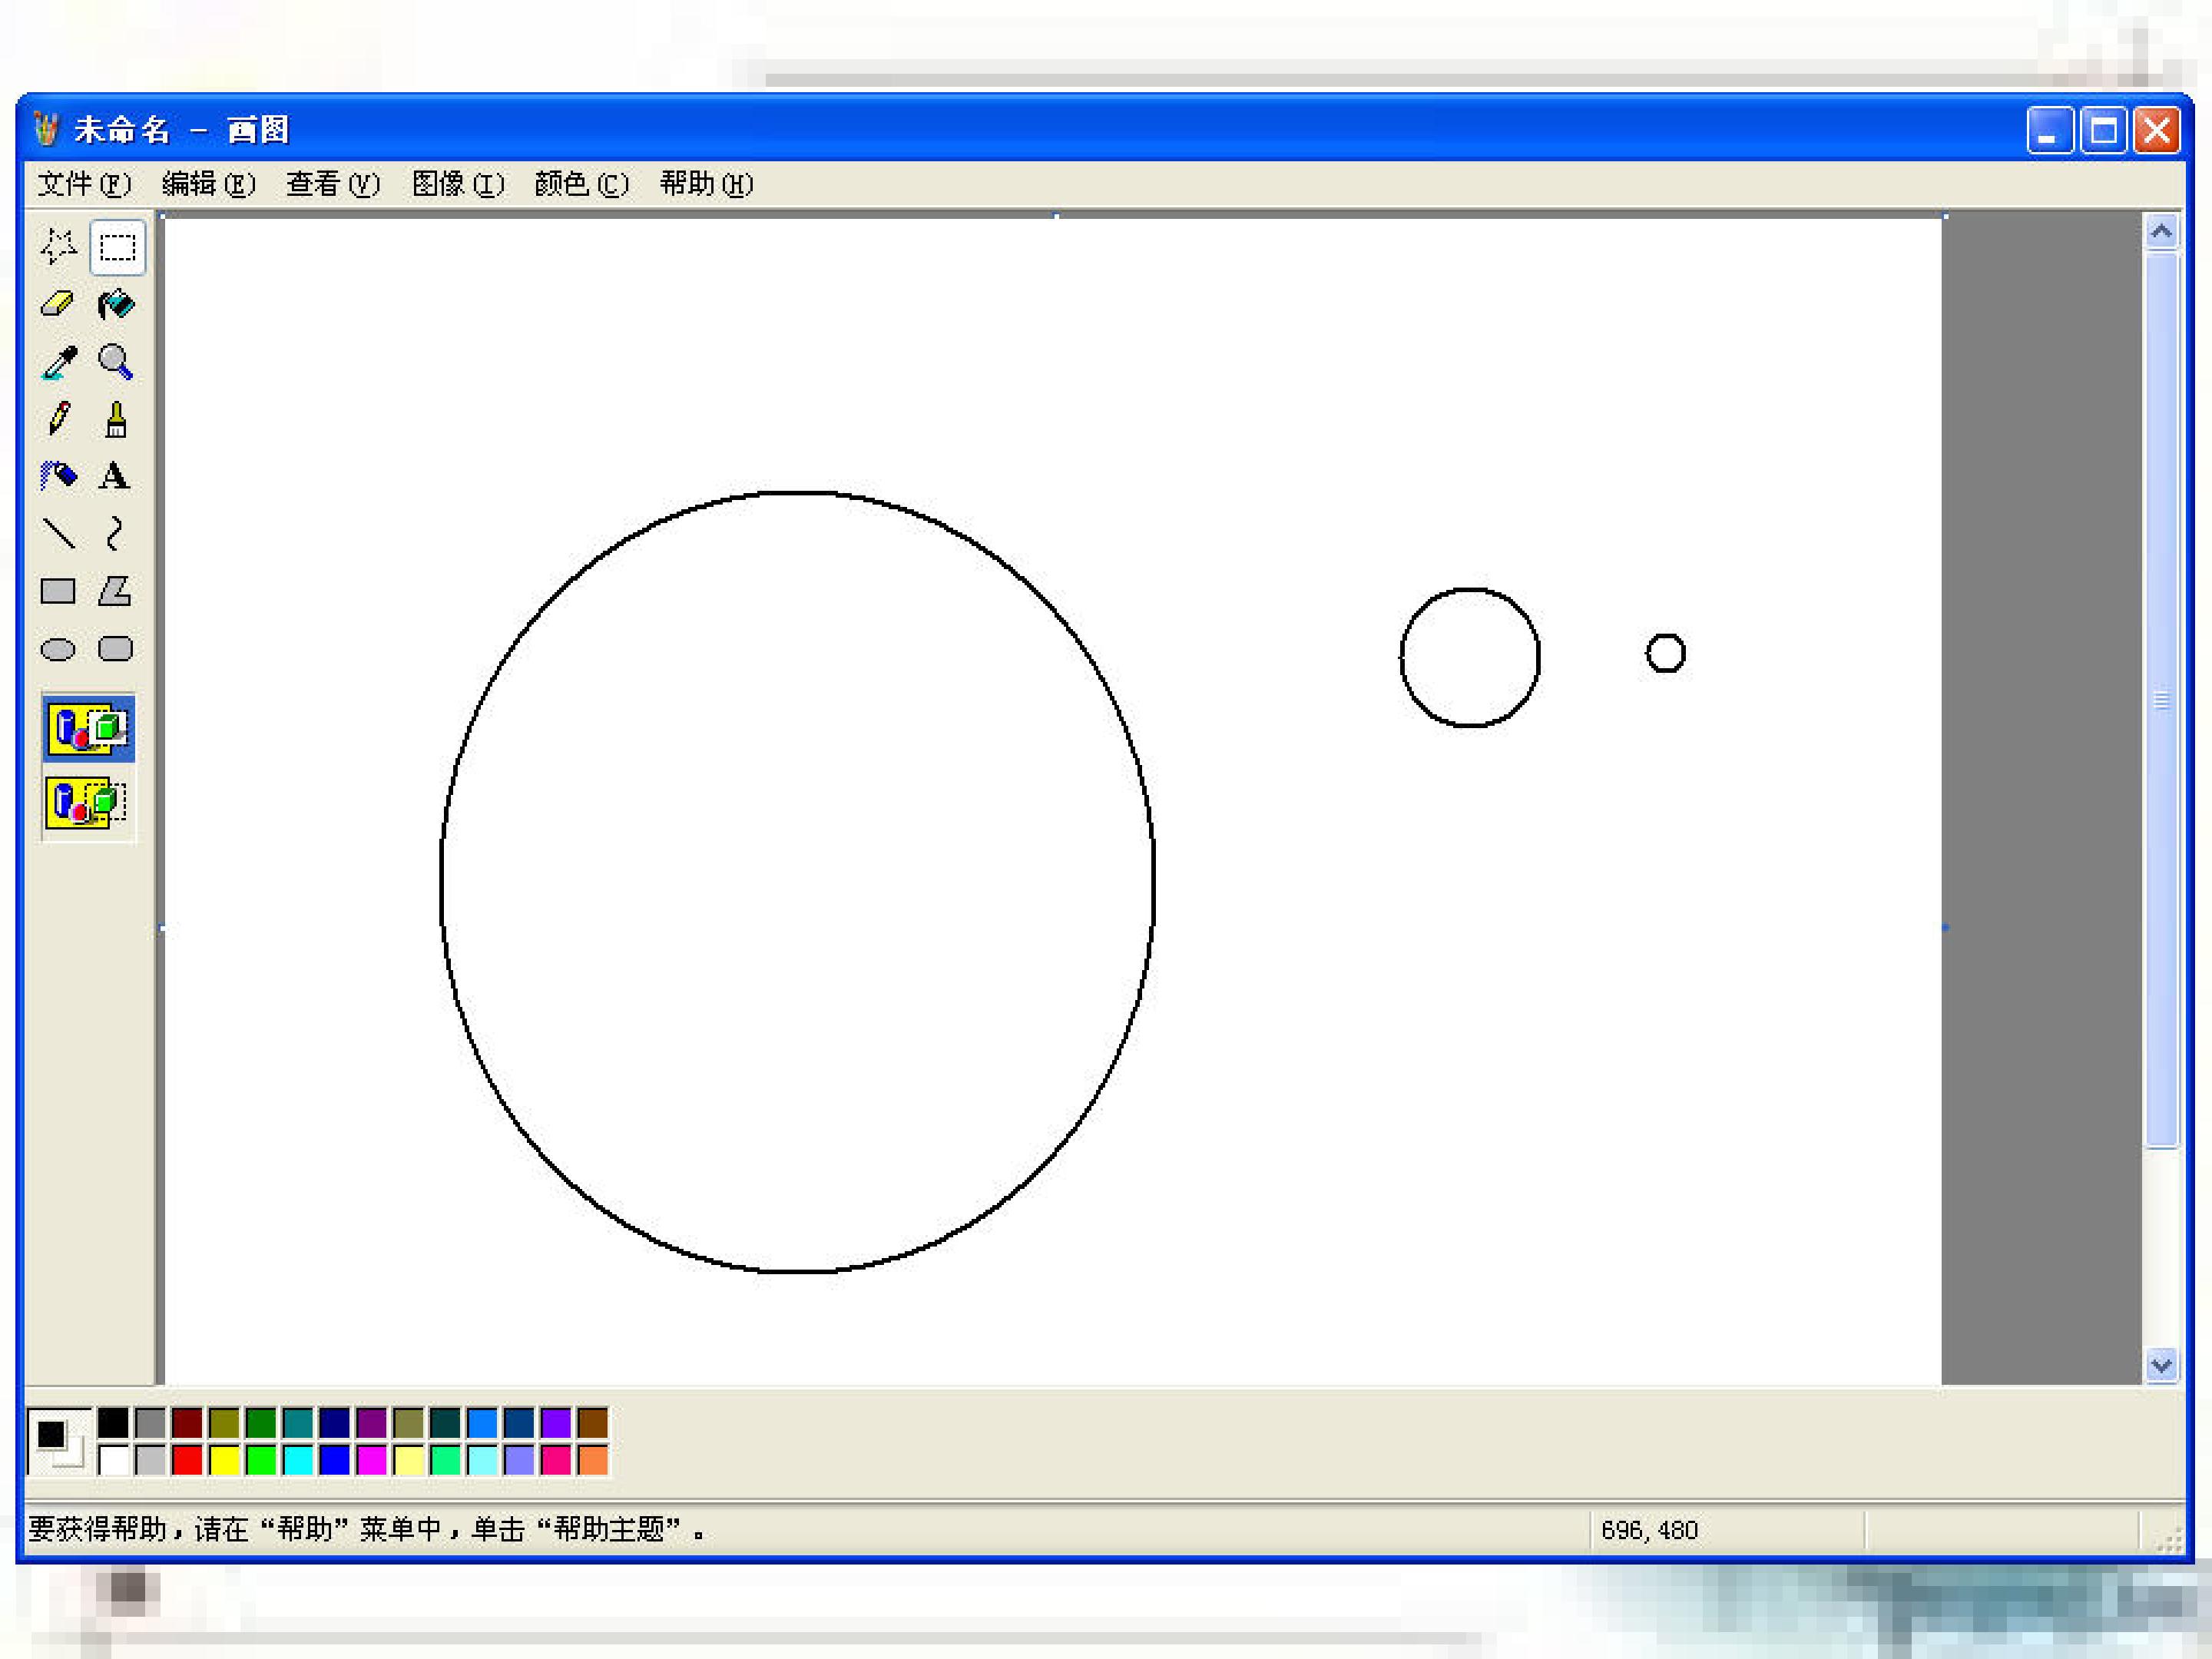Choose the Line tool

pyautogui.click(x=58, y=534)
